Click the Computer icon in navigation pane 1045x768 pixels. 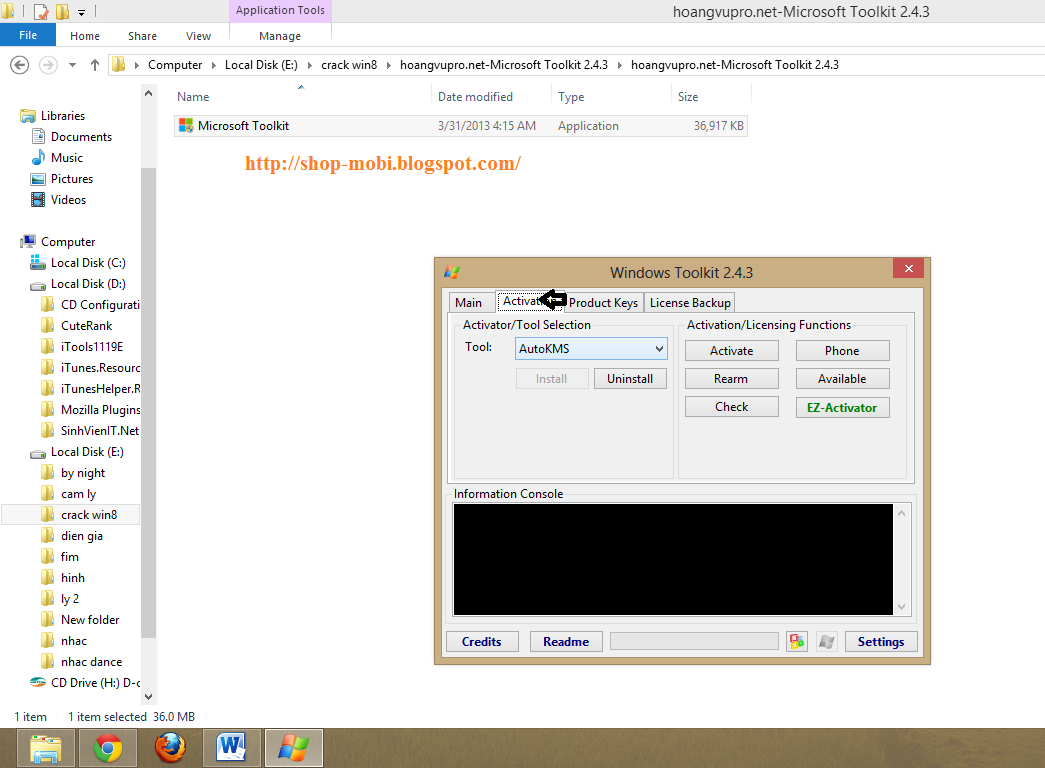(28, 241)
